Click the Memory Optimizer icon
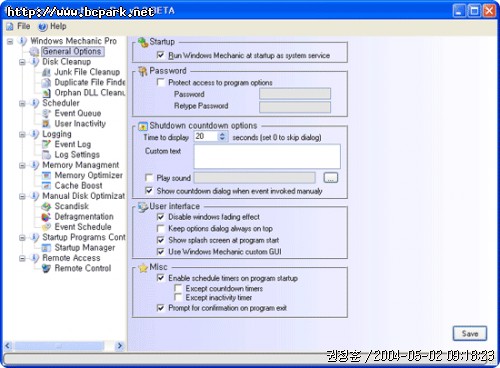This screenshot has height=368, width=500. pos(46,175)
